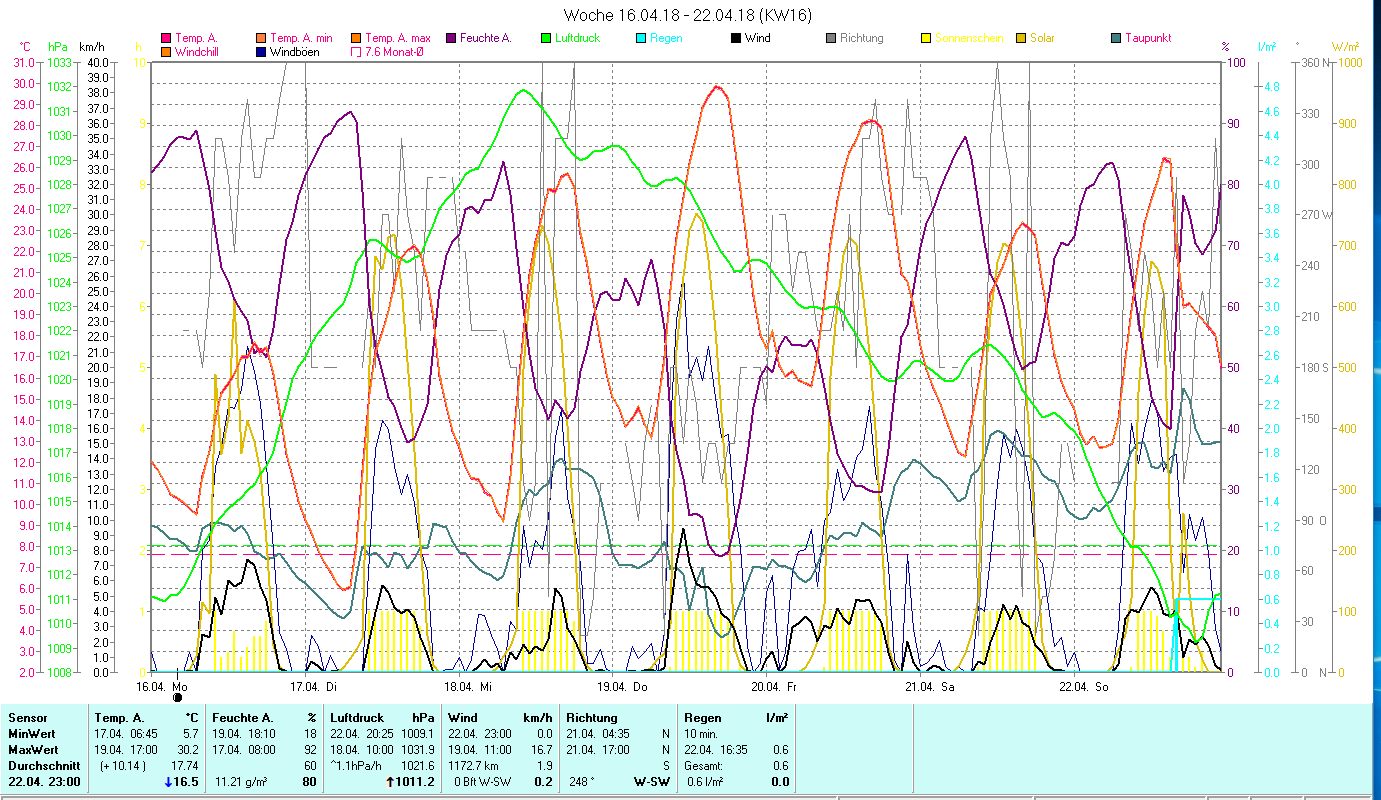Click the '20.04. Fr' date label
This screenshot has width=1381, height=800.
776,687
